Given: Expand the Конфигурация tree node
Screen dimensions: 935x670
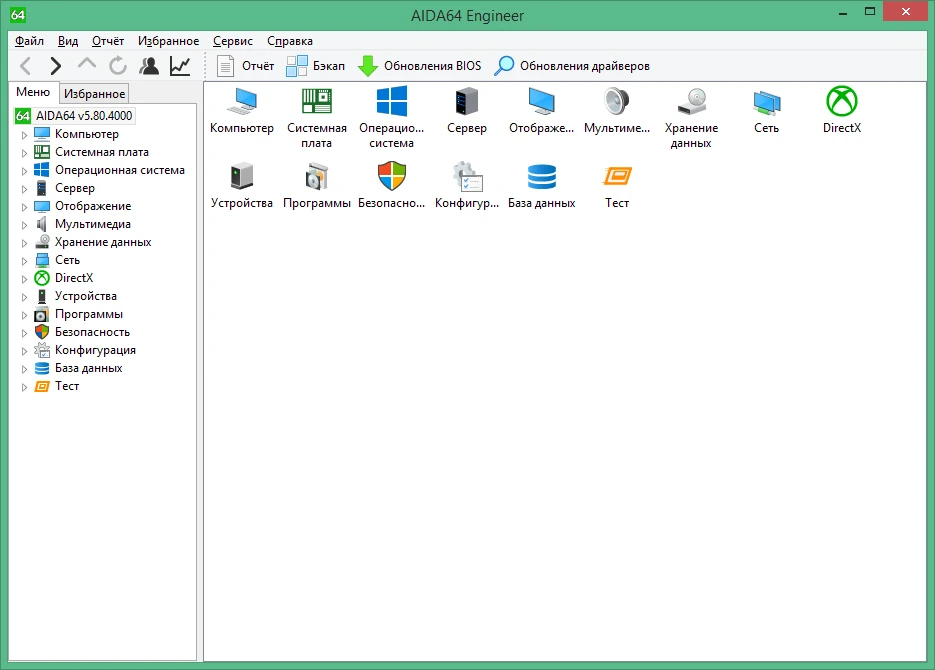Looking at the screenshot, I should pos(24,352).
